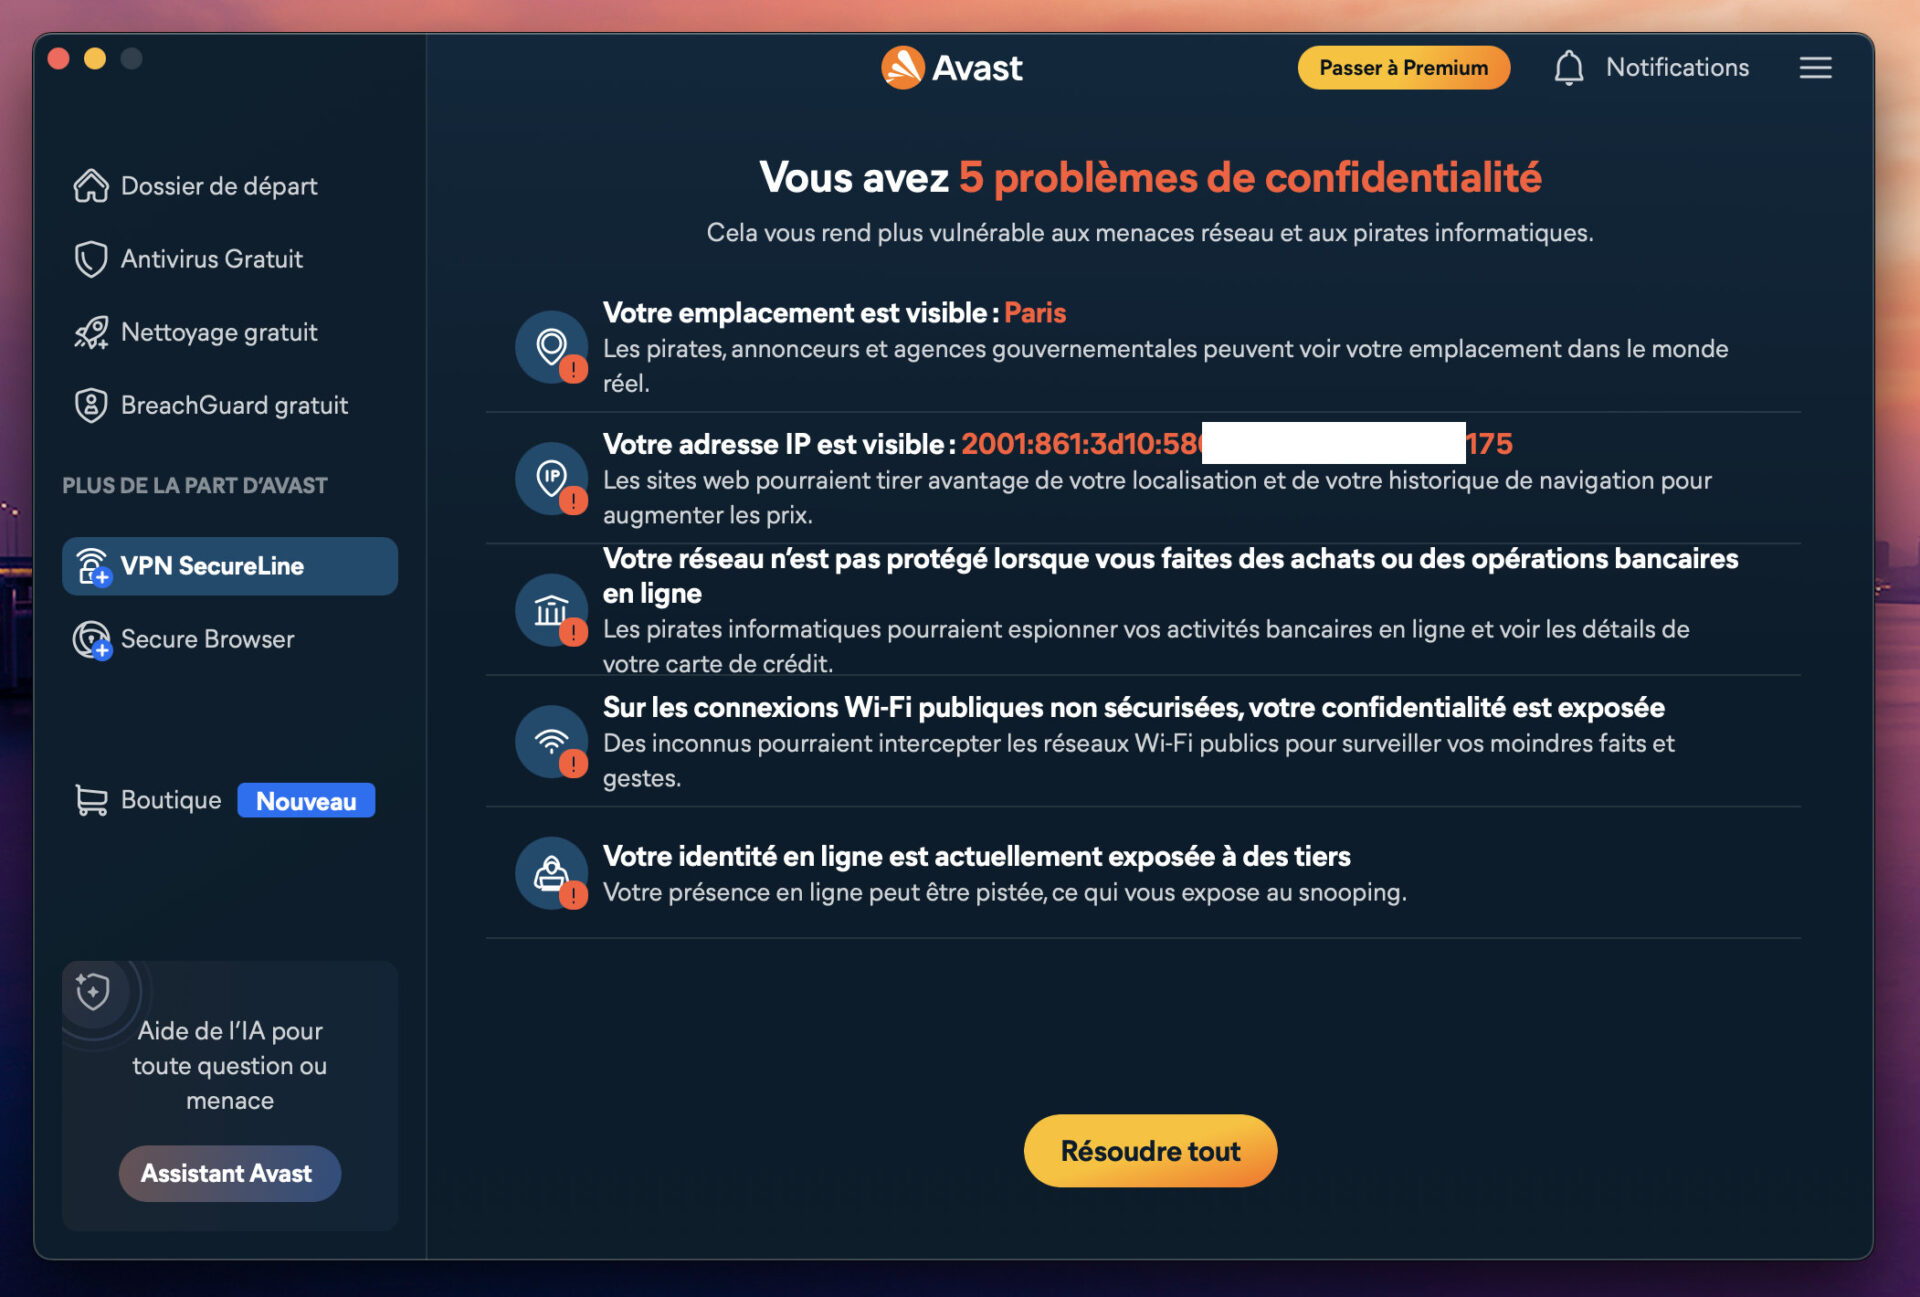The width and height of the screenshot is (1920, 1297).
Task: Click the visible location Paris text
Action: [1035, 313]
